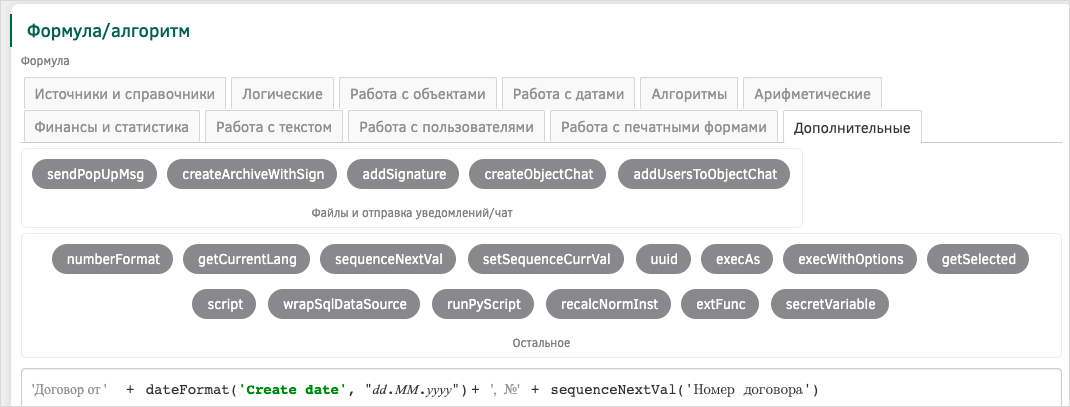Add the getCurrentLang function
Image resolution: width=1070 pixels, height=407 pixels.
point(247,259)
